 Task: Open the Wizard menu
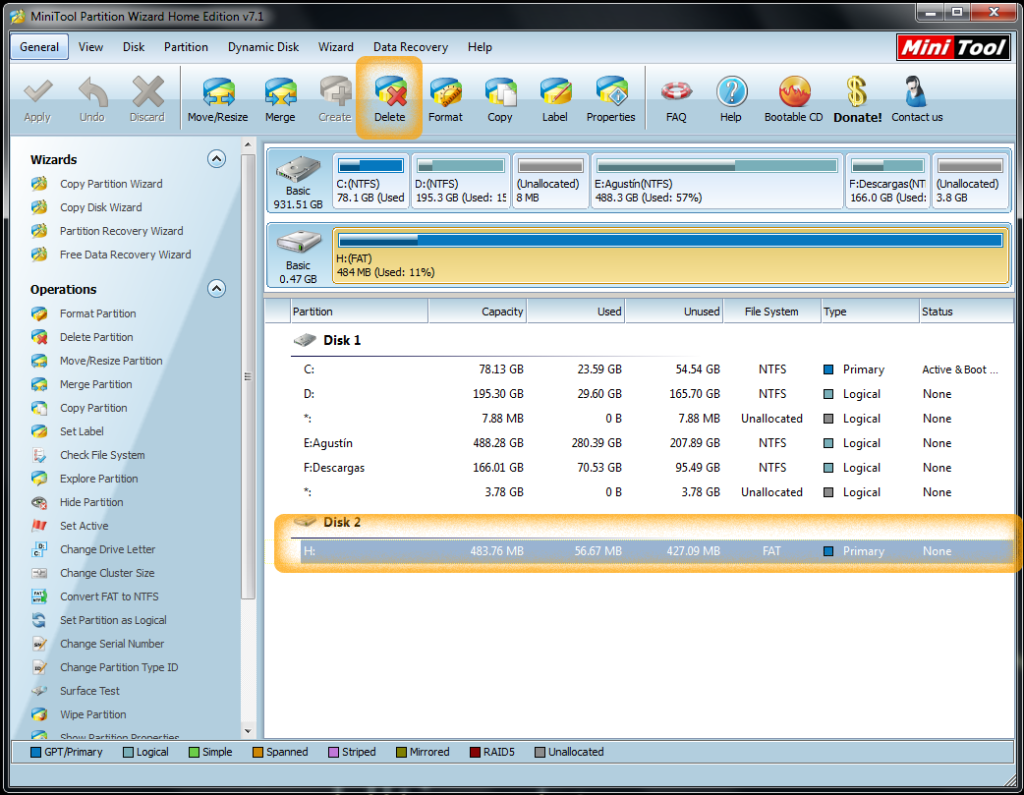[336, 47]
